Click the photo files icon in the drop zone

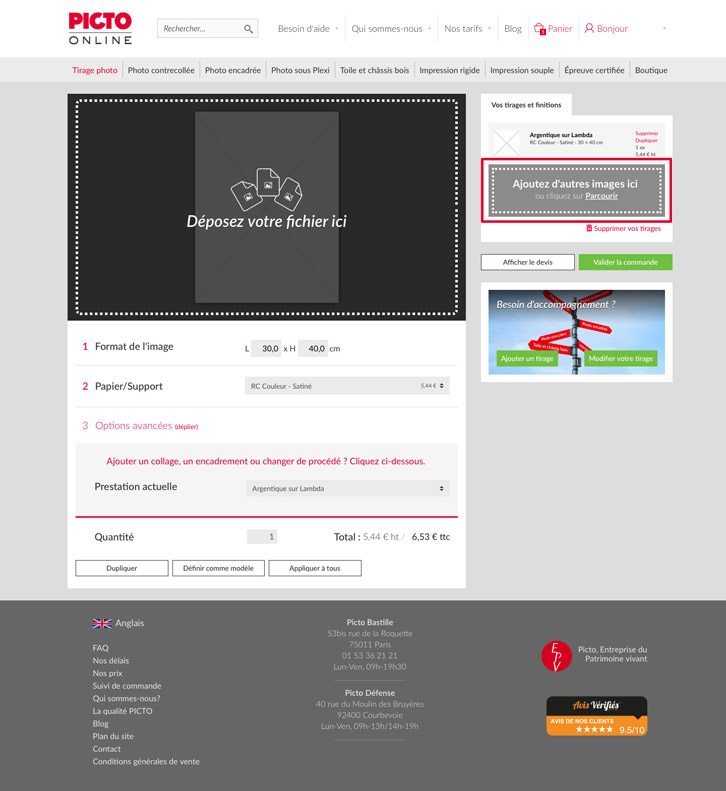266,189
